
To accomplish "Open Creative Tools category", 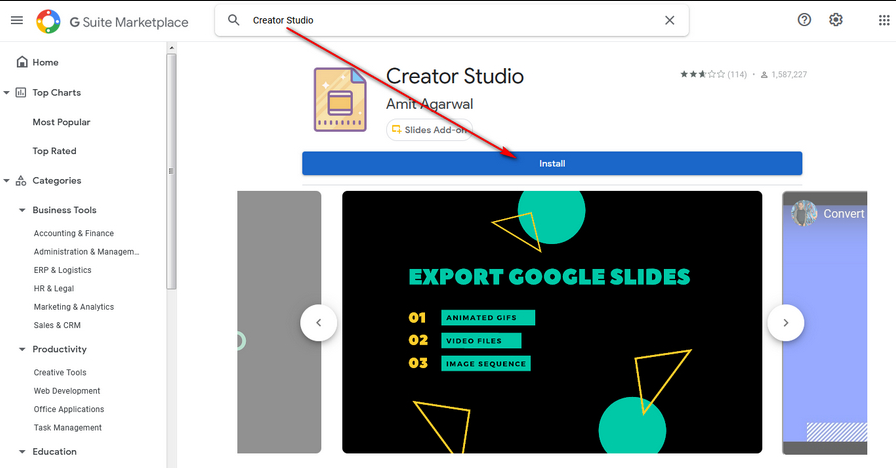I will click(60, 372).
